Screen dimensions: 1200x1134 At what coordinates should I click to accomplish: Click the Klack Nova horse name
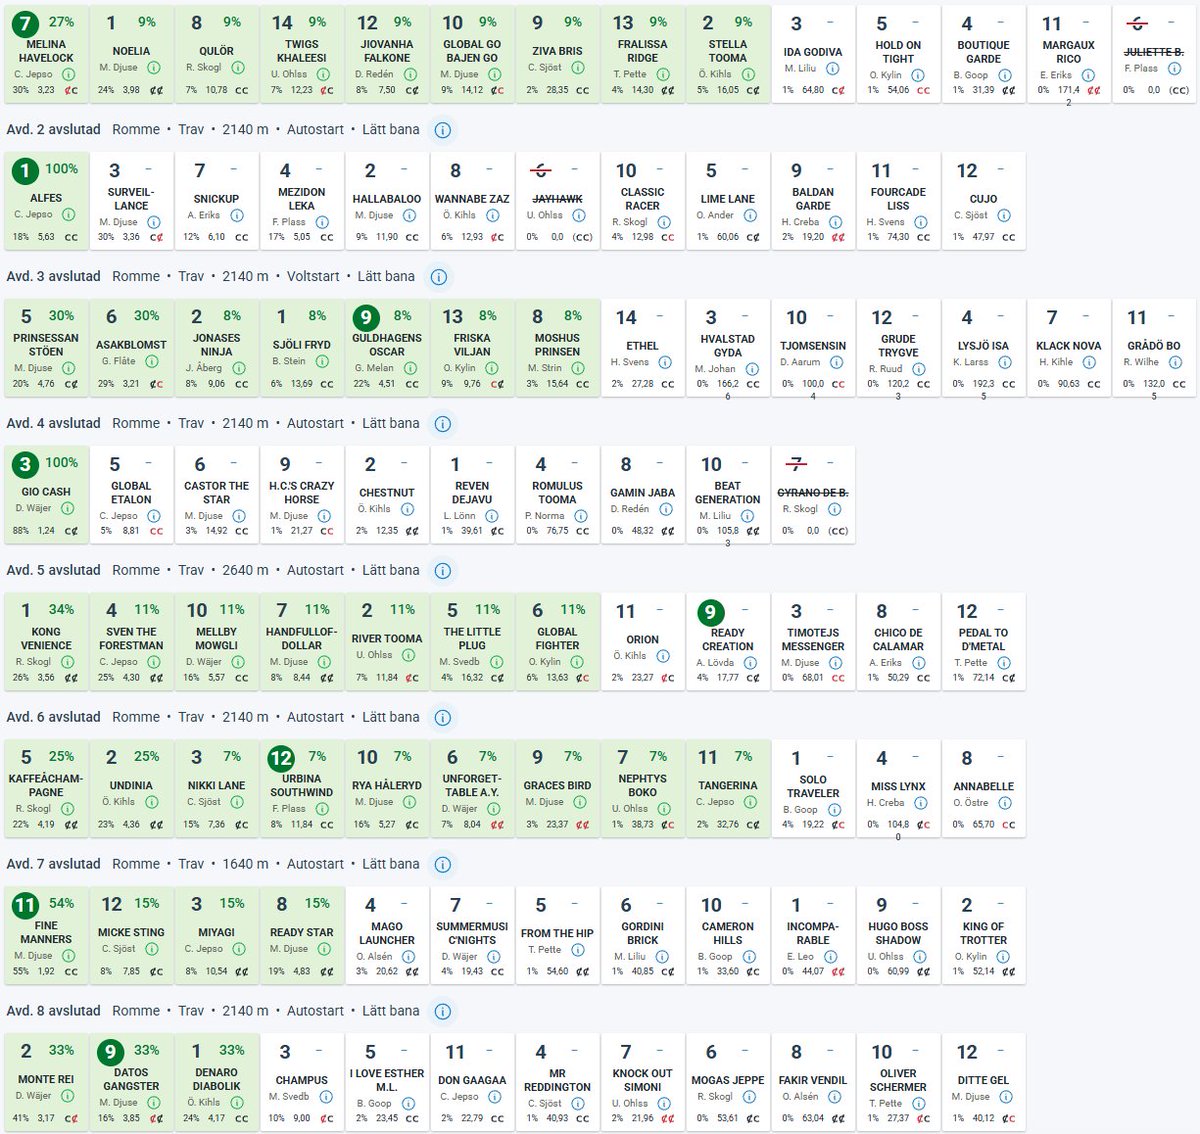click(x=1069, y=346)
